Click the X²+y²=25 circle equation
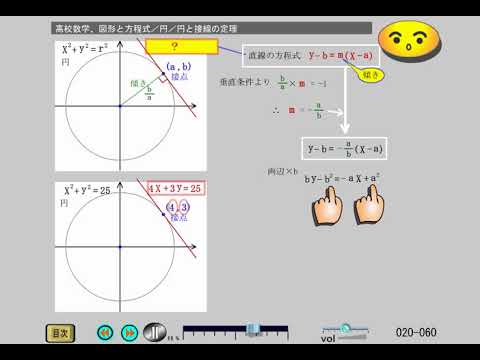The image size is (480, 360). pos(87,190)
